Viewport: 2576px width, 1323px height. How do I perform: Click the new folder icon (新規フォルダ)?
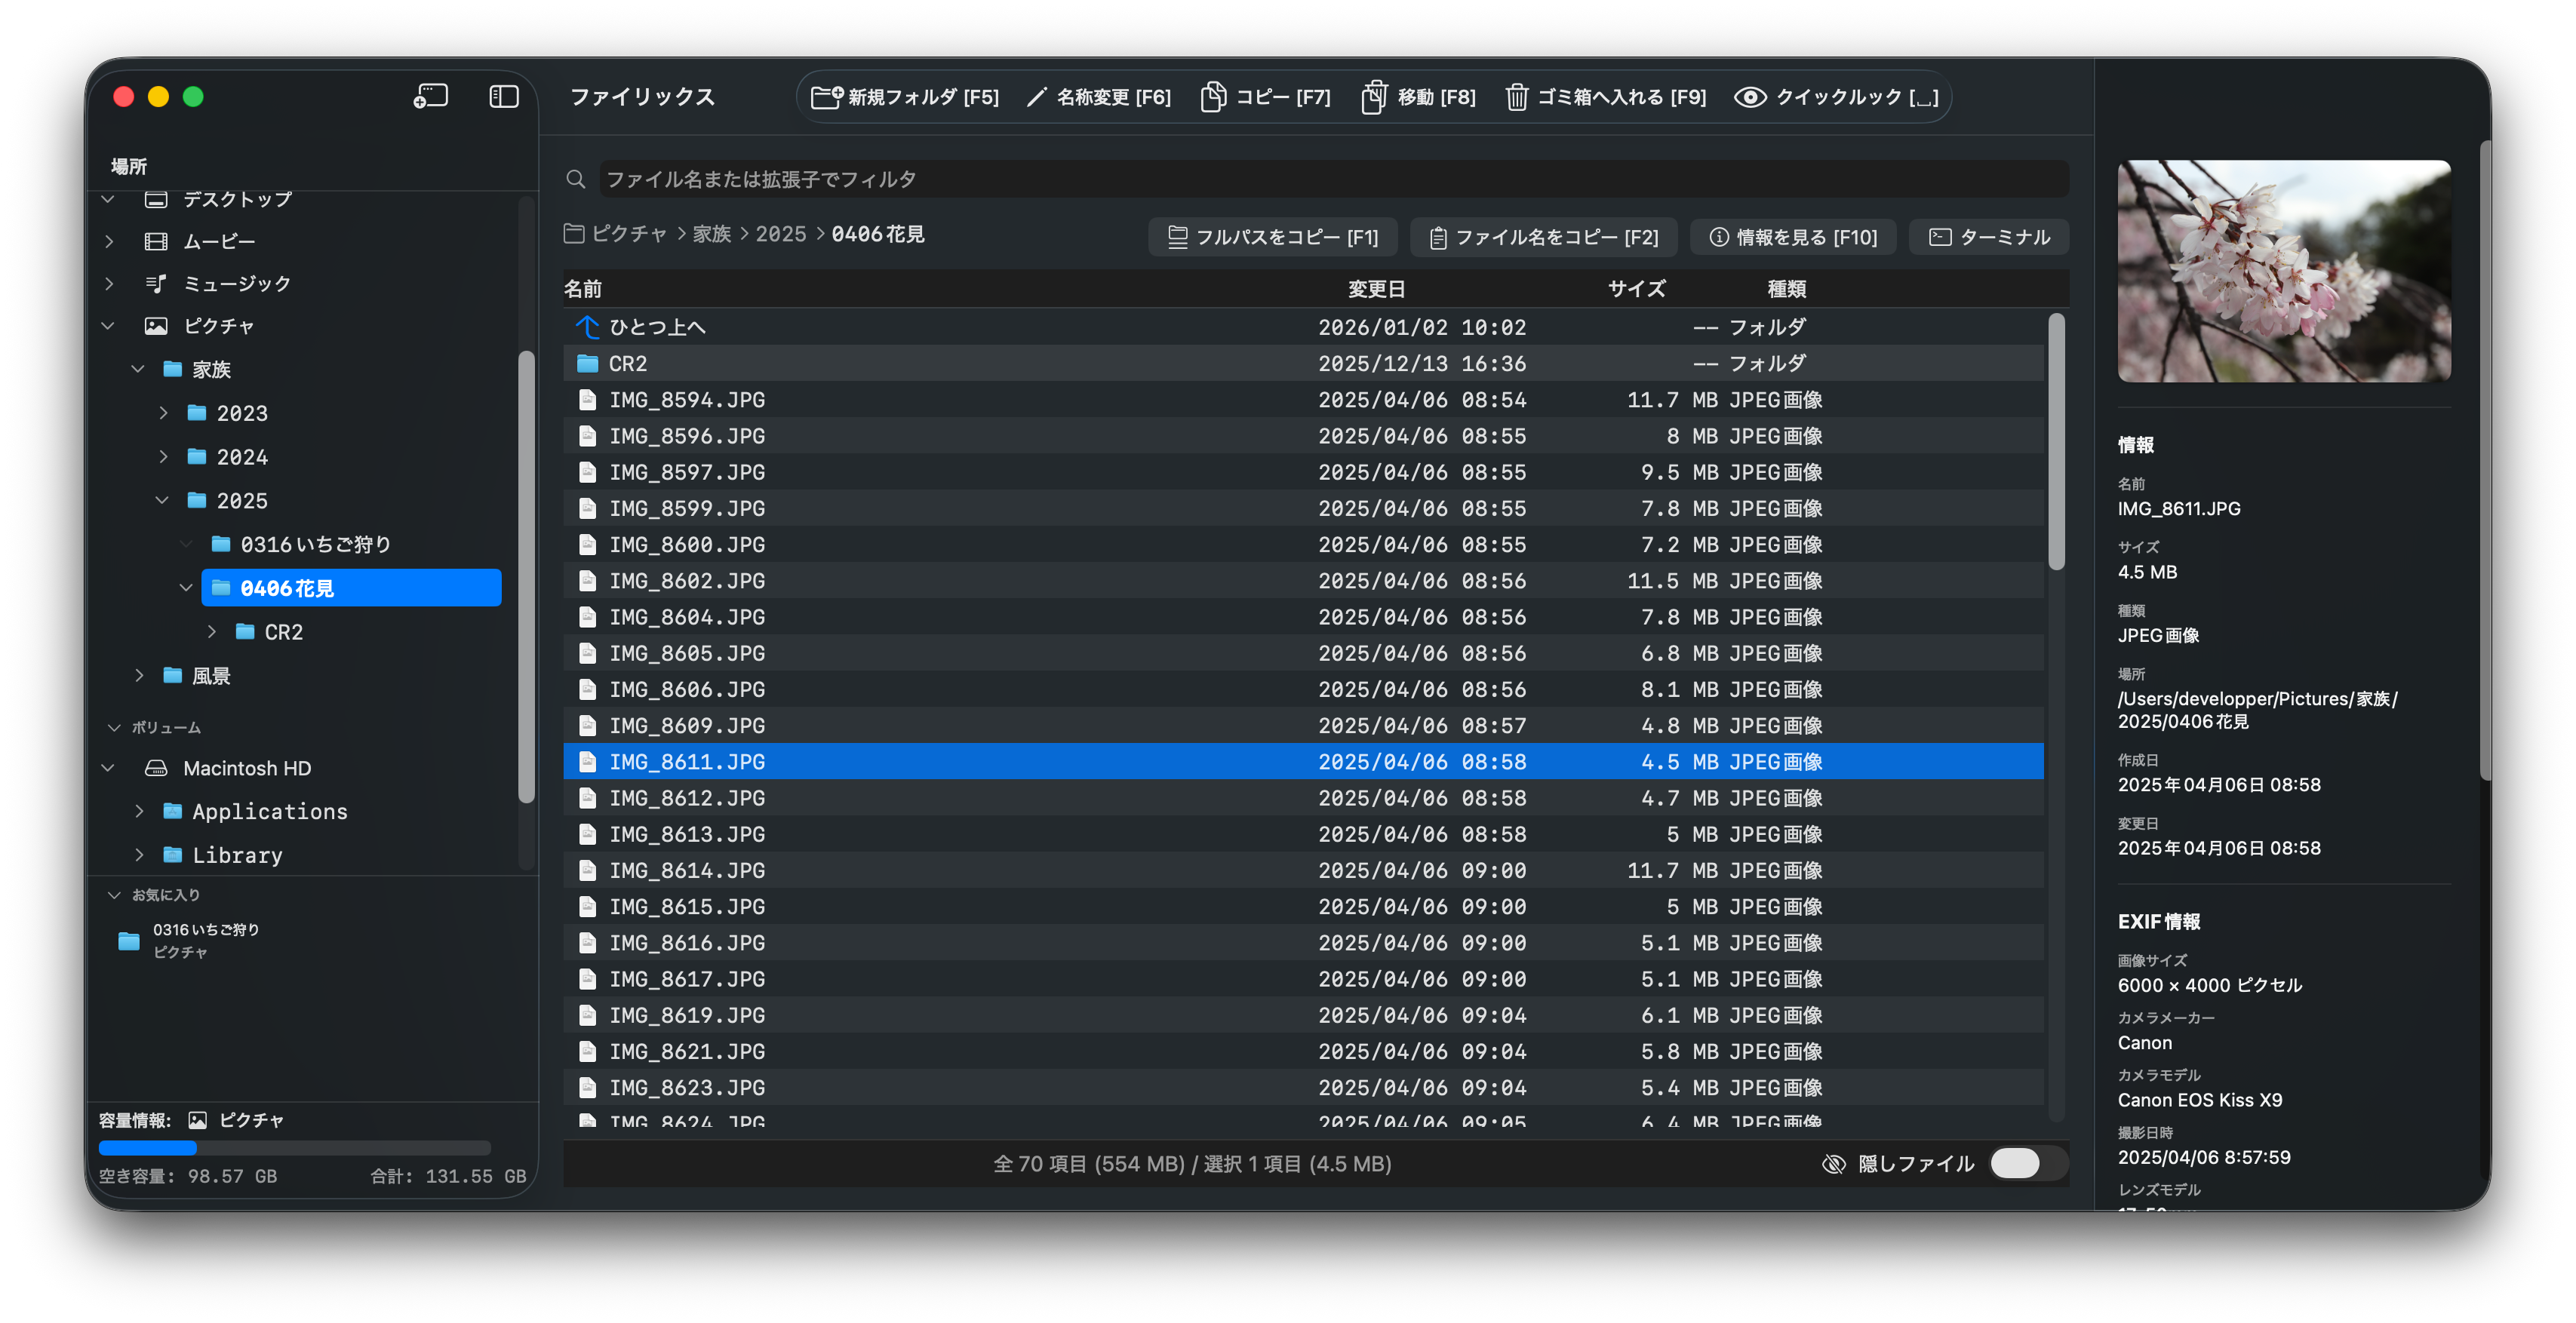coord(826,97)
